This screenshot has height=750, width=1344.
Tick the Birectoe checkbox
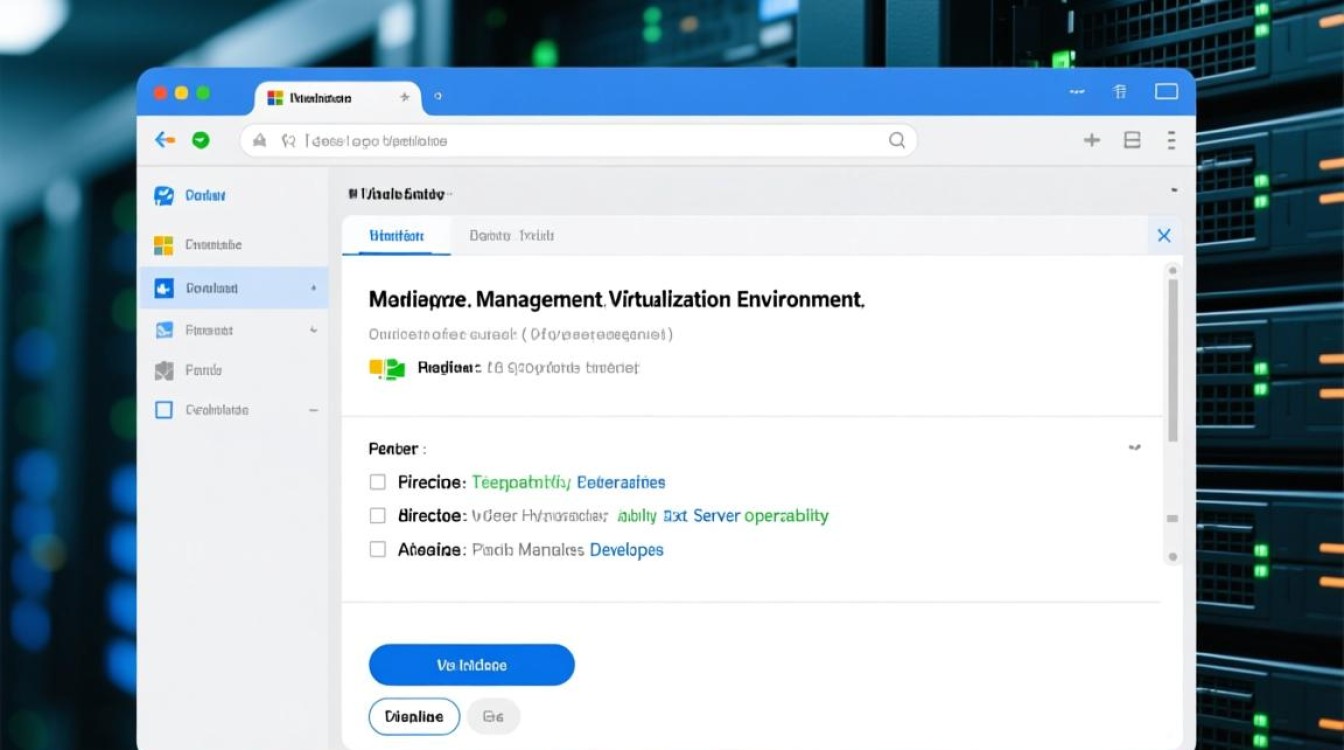pos(378,516)
